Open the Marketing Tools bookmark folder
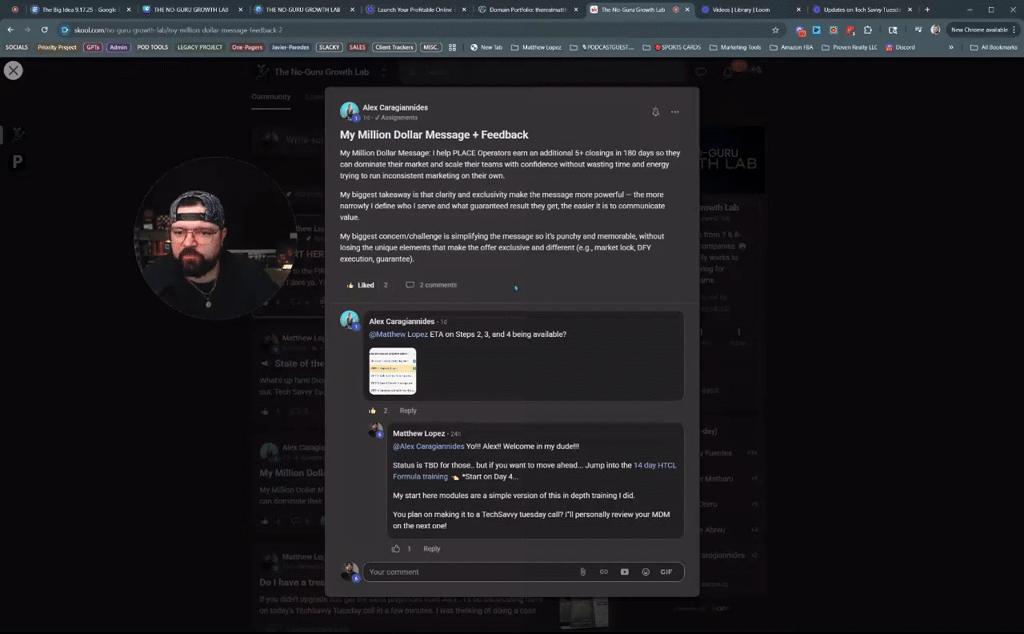Viewport: 1024px width, 634px height. [x=735, y=48]
